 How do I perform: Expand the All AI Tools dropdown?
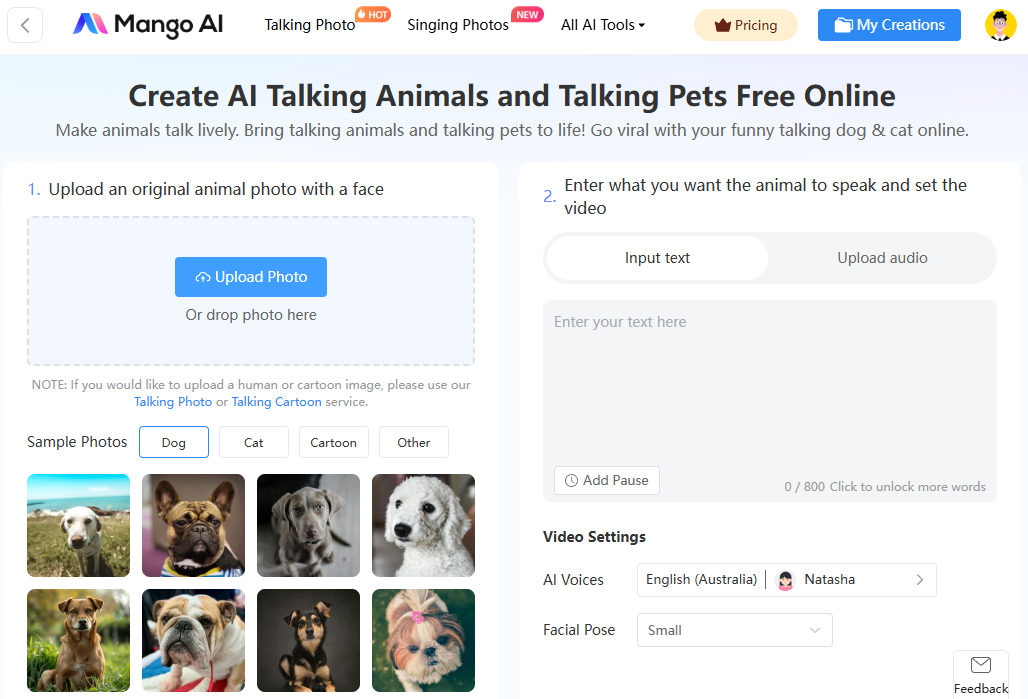pyautogui.click(x=603, y=25)
